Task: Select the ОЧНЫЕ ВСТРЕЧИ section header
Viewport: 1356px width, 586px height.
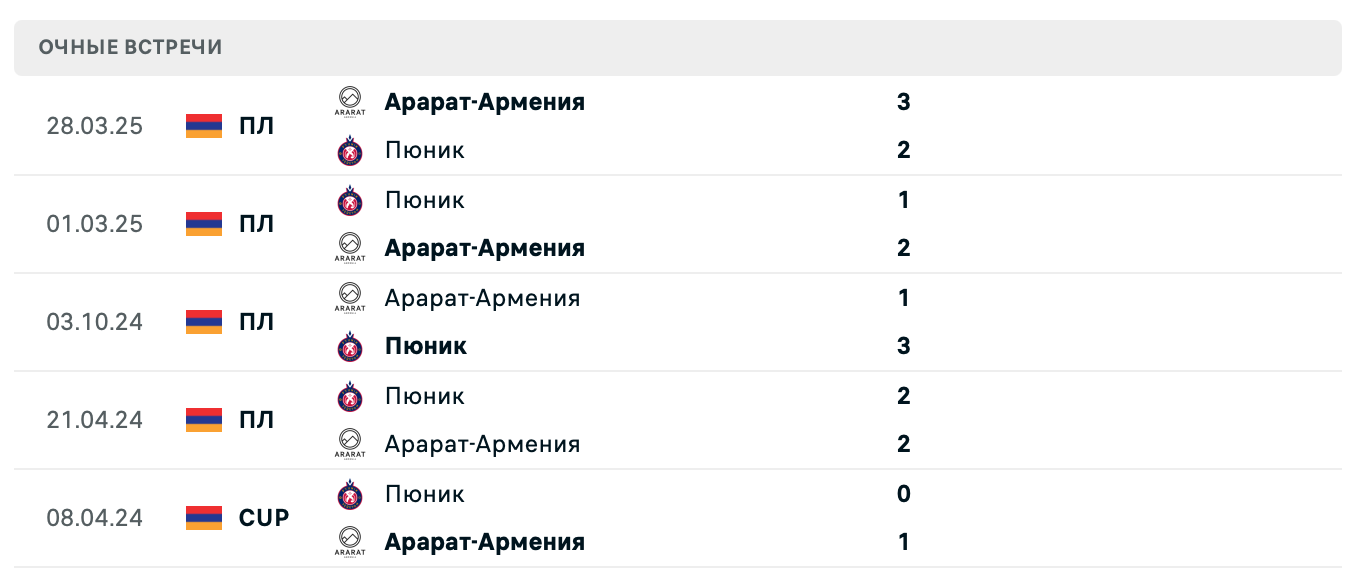Action: tap(130, 45)
